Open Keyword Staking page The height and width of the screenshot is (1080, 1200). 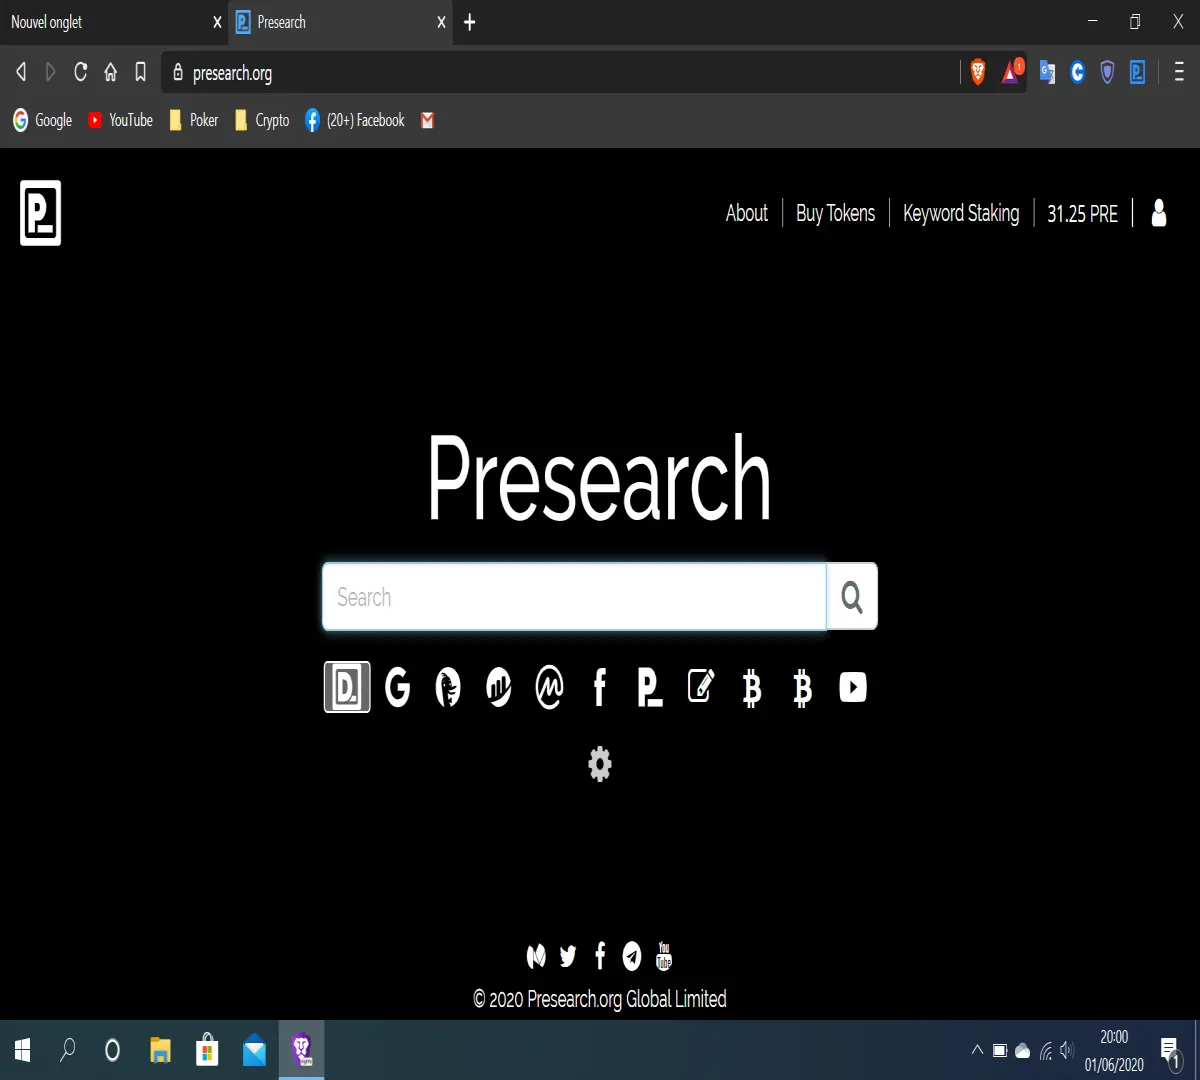[x=961, y=213]
